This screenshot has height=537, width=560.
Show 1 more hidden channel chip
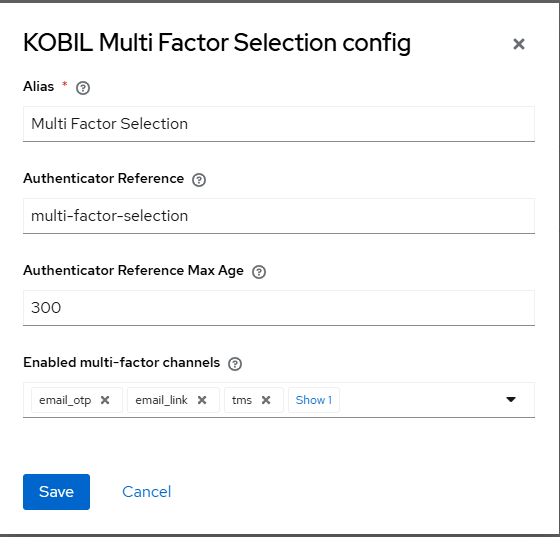[314, 400]
